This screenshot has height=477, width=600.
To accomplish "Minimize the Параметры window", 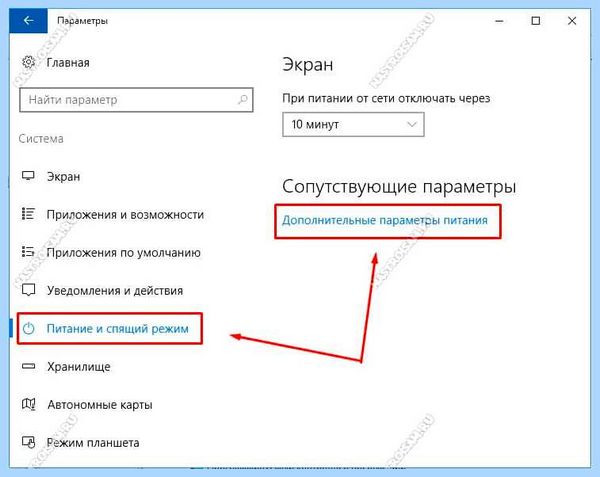I will [499, 21].
